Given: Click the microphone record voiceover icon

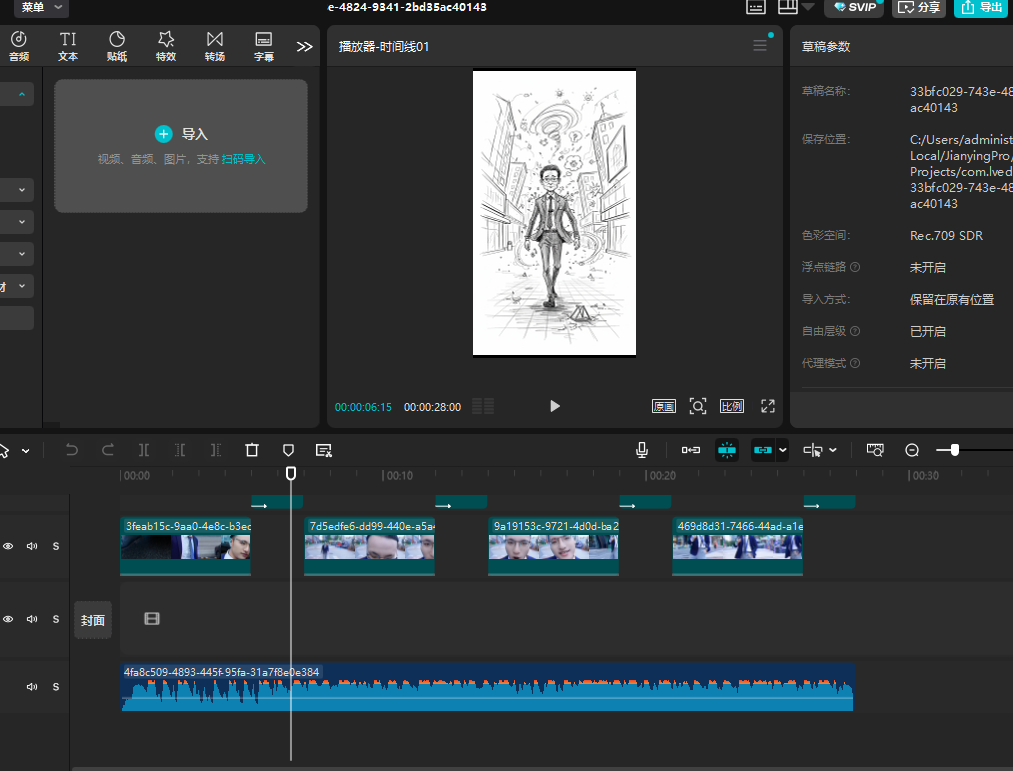Looking at the screenshot, I should (642, 450).
